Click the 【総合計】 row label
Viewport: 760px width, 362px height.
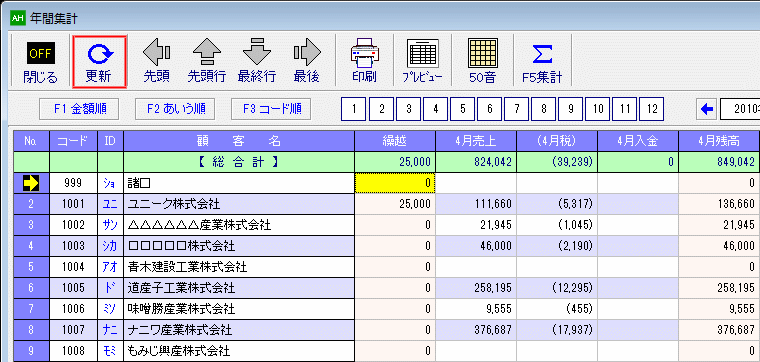pyautogui.click(x=239, y=162)
